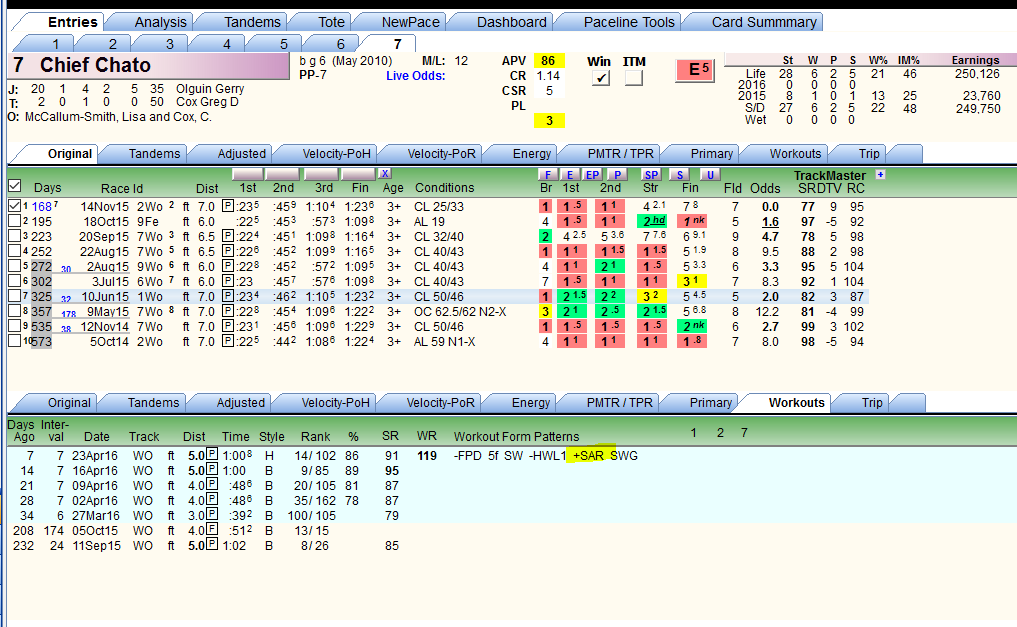The height and width of the screenshot is (627, 1017).
Task: Check the 18Oct15 paceline row checkbox
Action: (x=14, y=221)
